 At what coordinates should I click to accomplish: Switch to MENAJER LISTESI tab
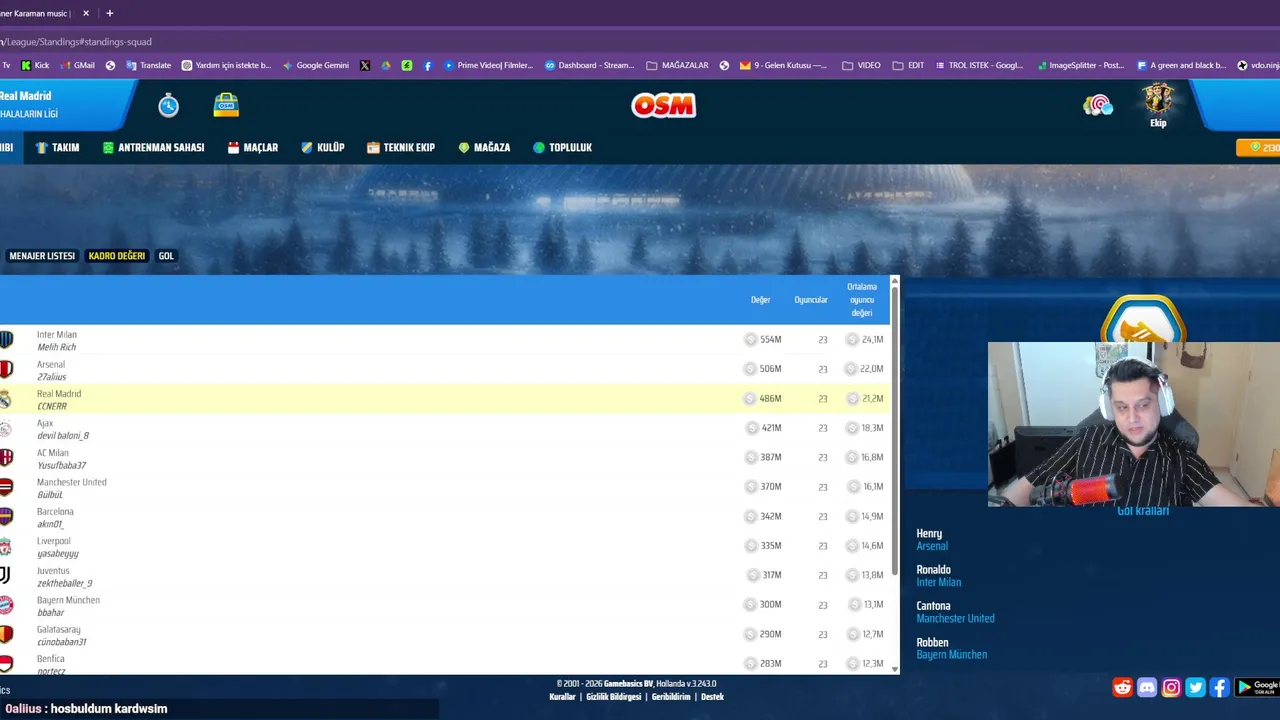pyautogui.click(x=42, y=256)
